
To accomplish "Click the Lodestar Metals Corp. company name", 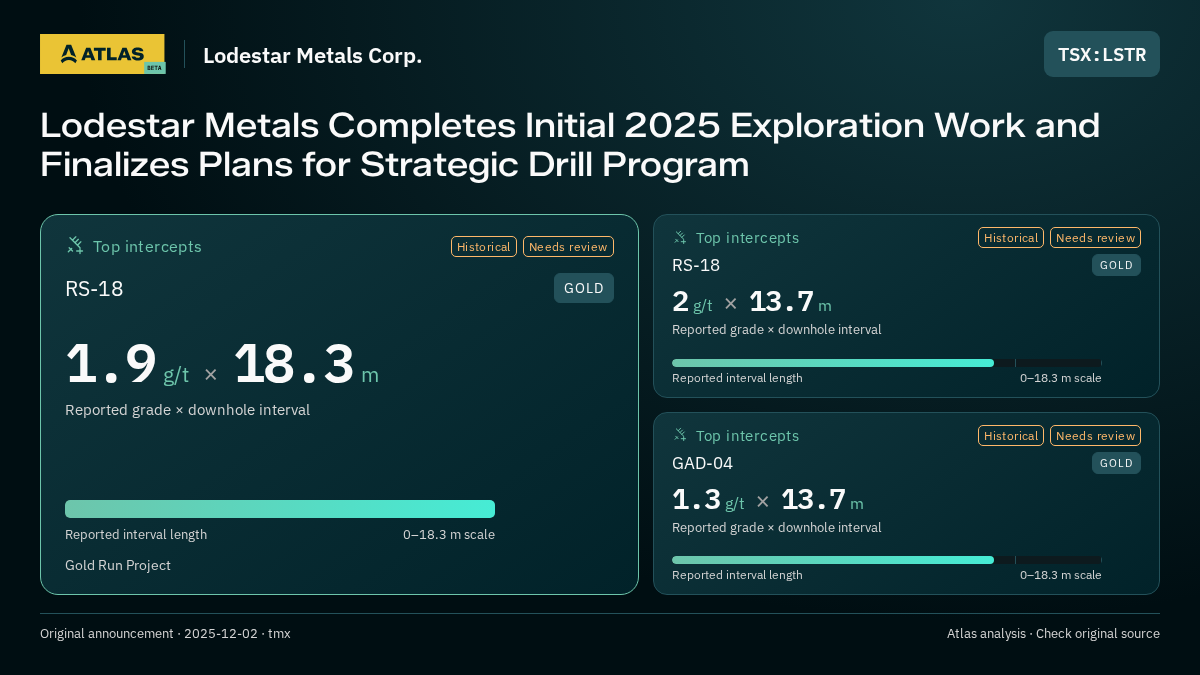I will pyautogui.click(x=313, y=56).
